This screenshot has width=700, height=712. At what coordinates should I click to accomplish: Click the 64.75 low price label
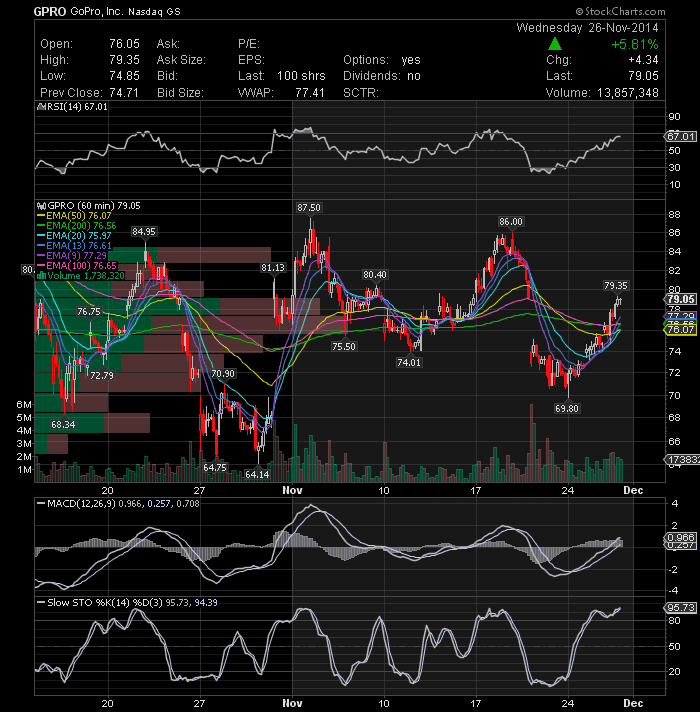(215, 467)
